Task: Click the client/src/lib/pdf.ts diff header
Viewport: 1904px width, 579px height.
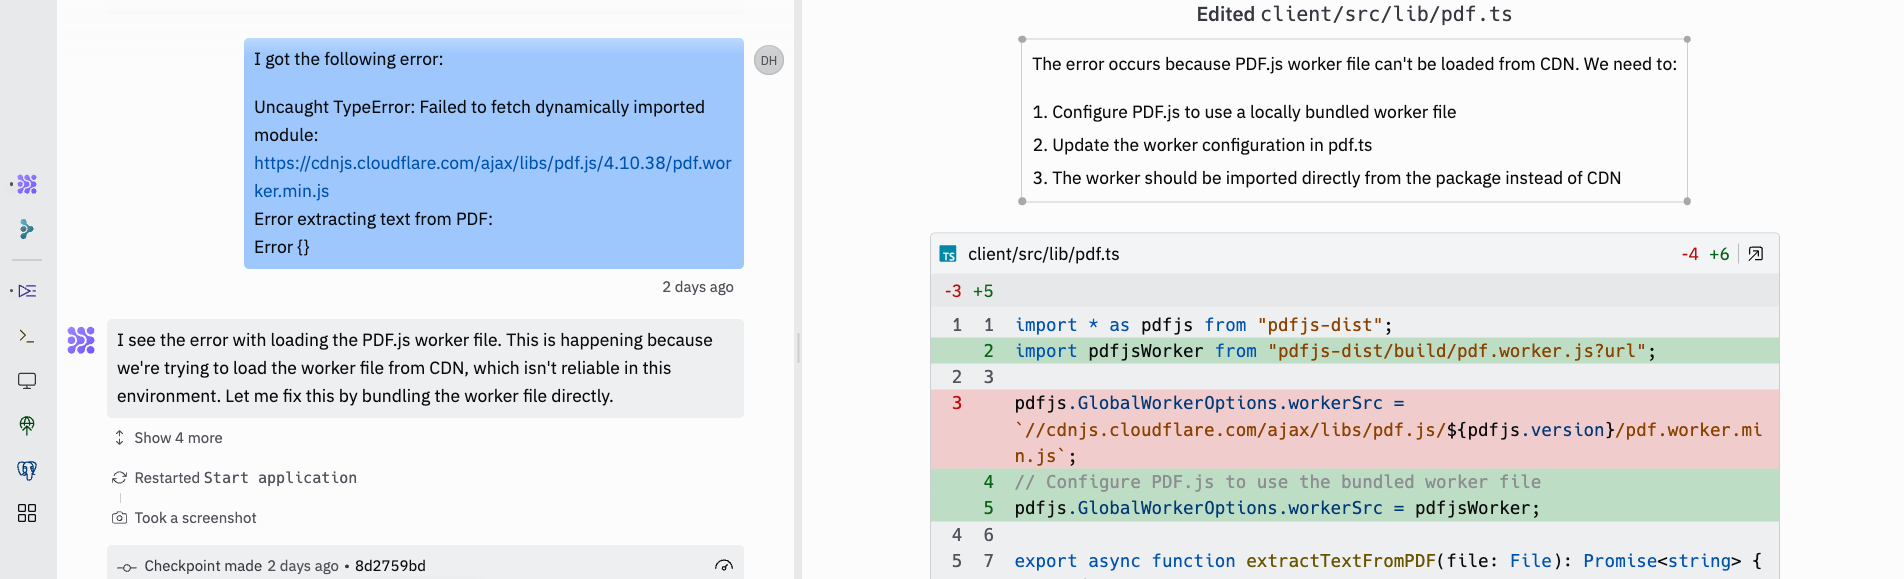Action: tap(1043, 254)
